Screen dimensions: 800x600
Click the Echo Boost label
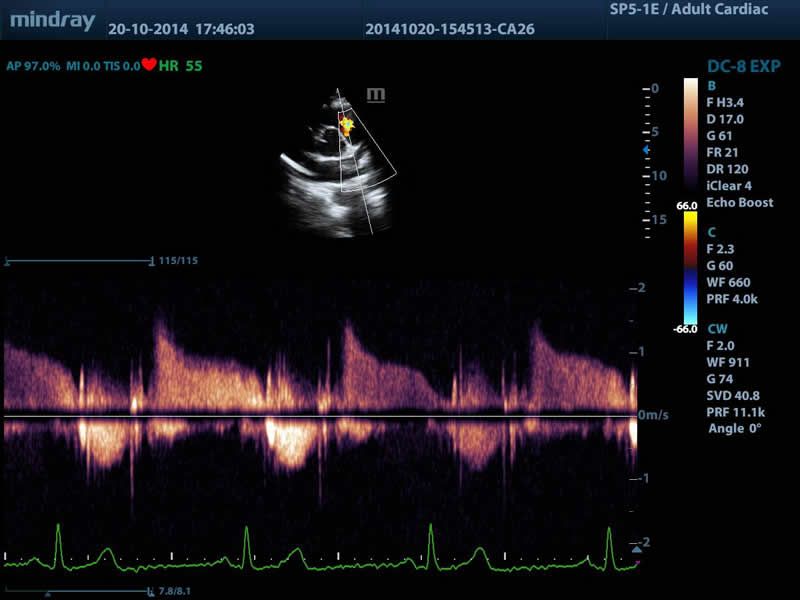click(740, 203)
